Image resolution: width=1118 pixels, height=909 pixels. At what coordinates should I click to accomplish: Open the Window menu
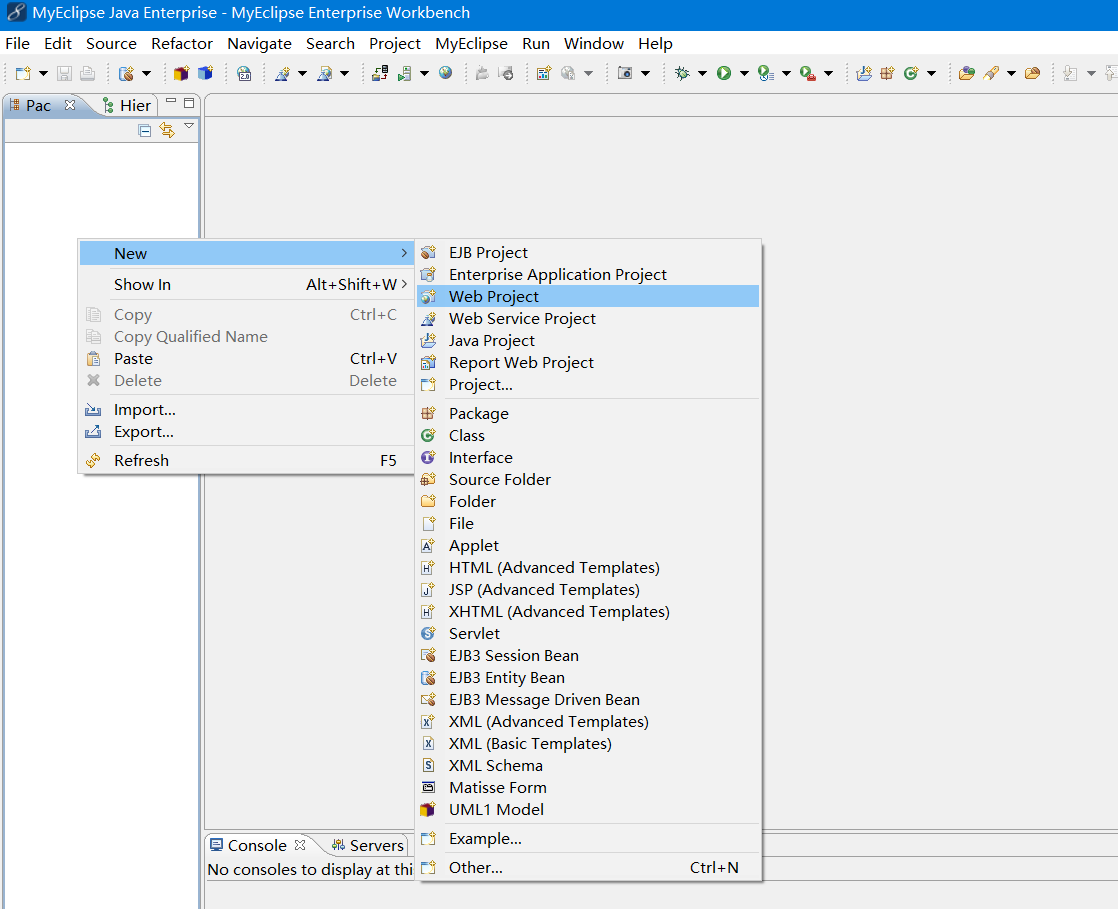click(594, 43)
